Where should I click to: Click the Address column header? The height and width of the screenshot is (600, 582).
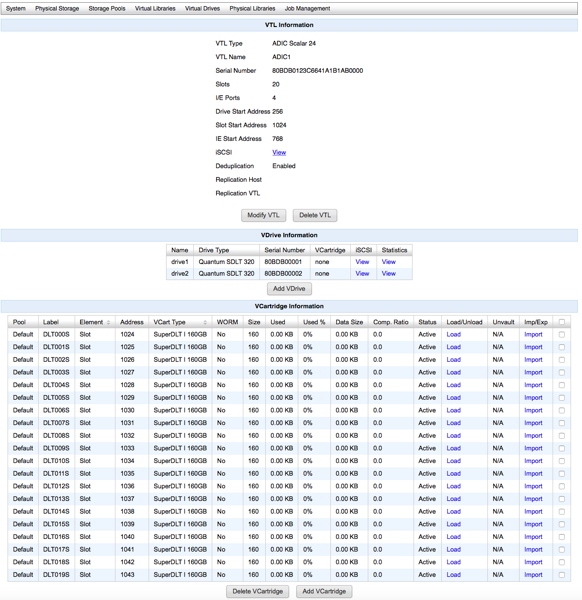click(132, 322)
